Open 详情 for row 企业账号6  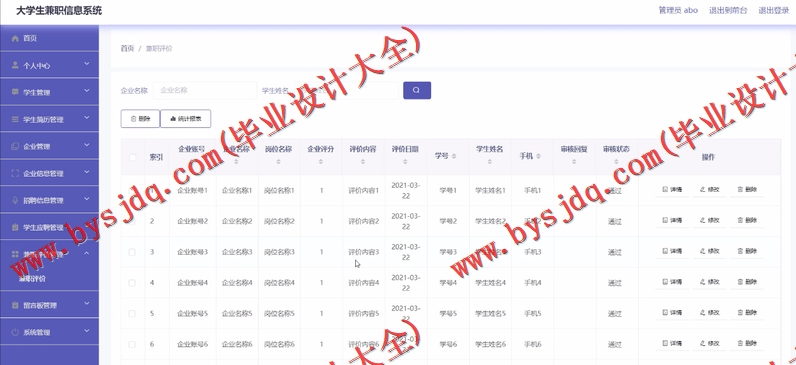click(672, 343)
